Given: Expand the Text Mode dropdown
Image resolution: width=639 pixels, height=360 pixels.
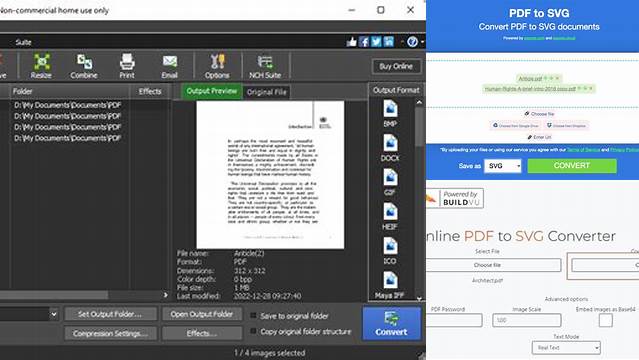Looking at the screenshot, I should pos(566,348).
